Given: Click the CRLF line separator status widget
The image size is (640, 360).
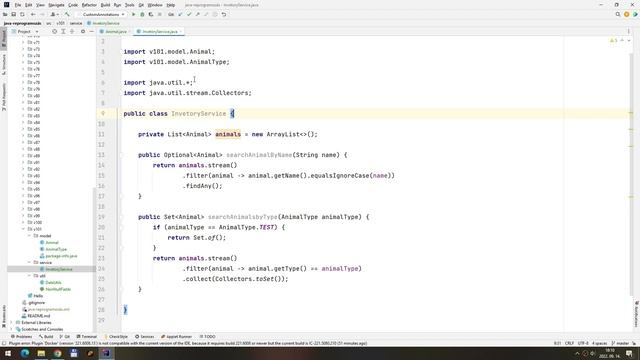Looking at the screenshot, I should [x=569, y=343].
